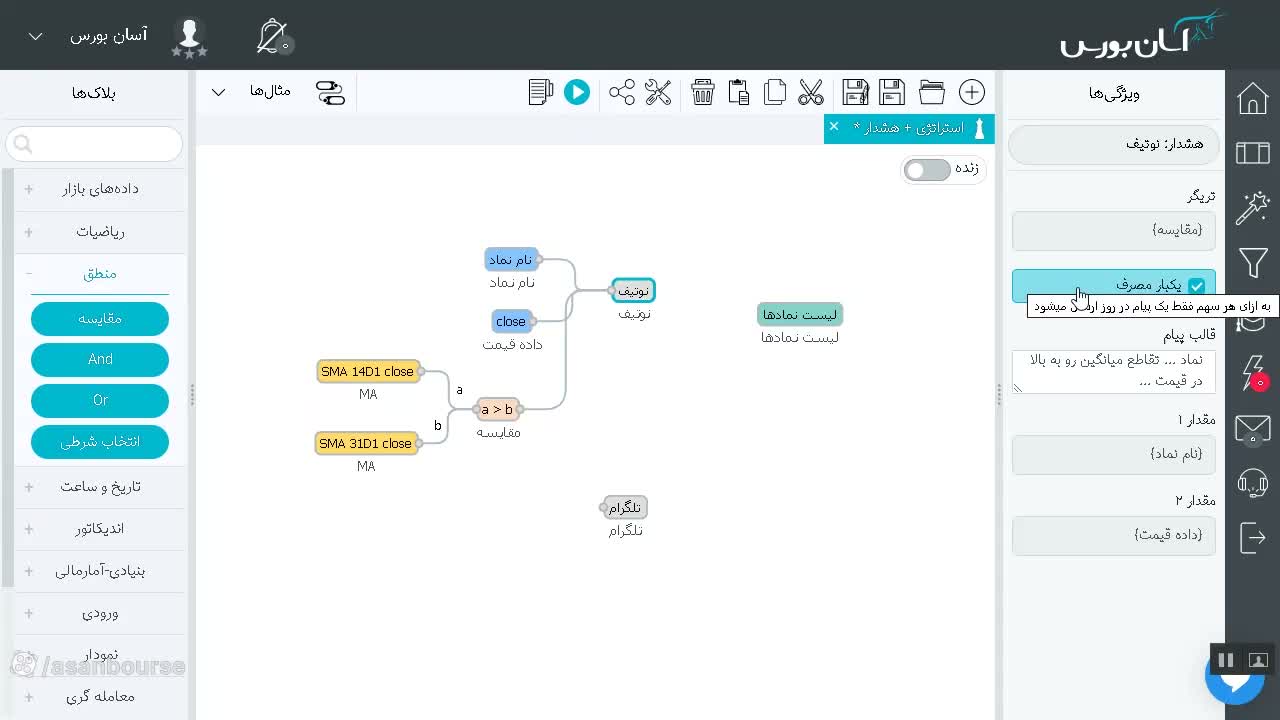Click the share icon in the toolbar
The width and height of the screenshot is (1280, 720).
pyautogui.click(x=622, y=92)
